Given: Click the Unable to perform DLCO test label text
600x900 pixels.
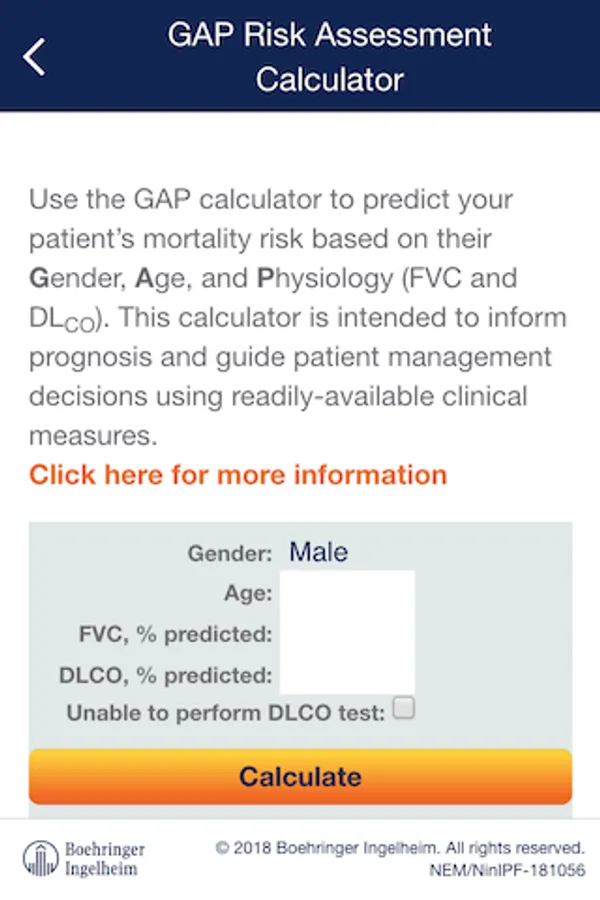Looking at the screenshot, I should tap(226, 713).
